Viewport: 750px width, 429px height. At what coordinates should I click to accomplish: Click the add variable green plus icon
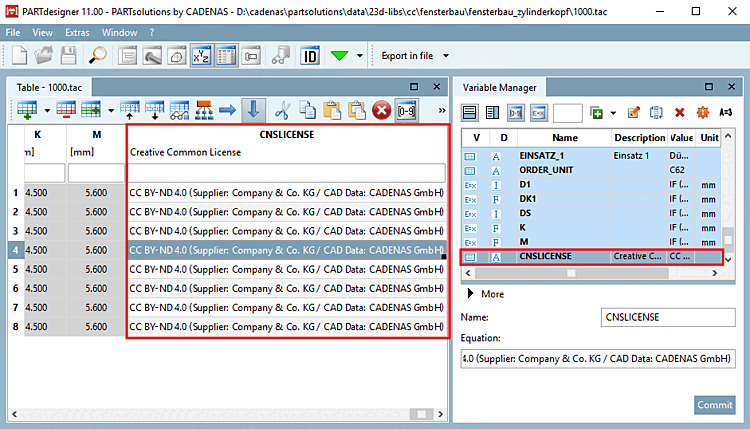pyautogui.click(x=596, y=113)
